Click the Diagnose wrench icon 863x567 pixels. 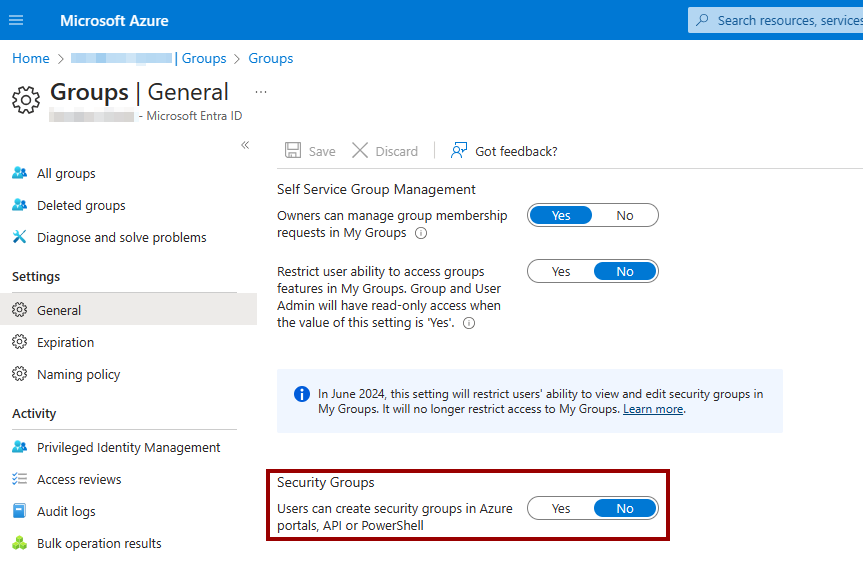(19, 237)
